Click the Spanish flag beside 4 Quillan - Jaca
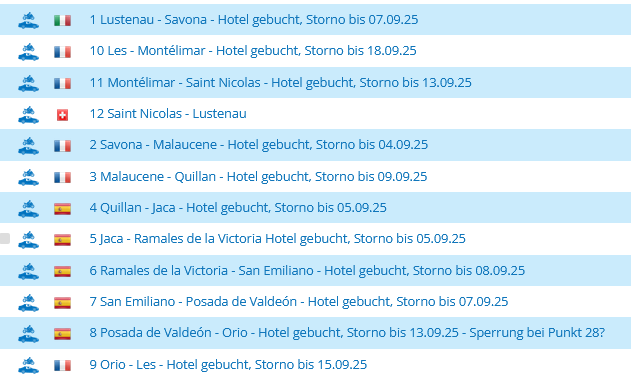This screenshot has width=631, height=380. [x=62, y=209]
